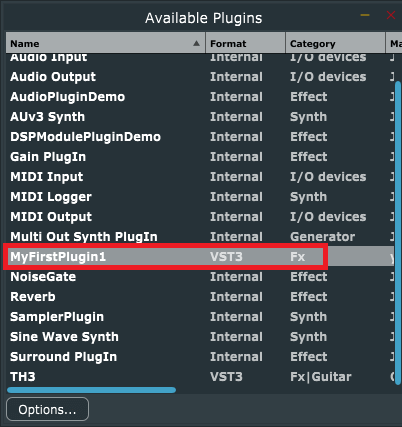This screenshot has height=427, width=402.
Task: Select the DSPModulePluginDemo row
Action: coord(200,137)
